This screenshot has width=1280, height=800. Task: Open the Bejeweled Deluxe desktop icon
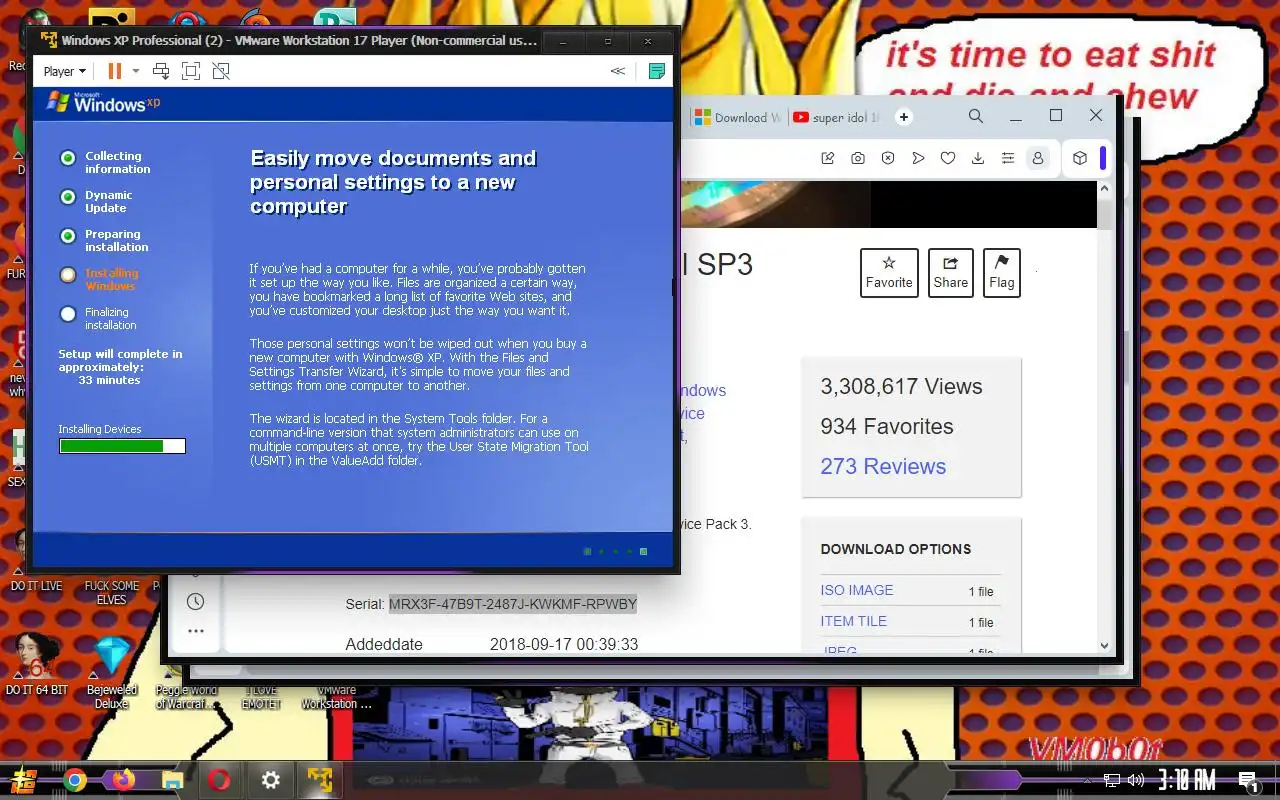point(112,672)
